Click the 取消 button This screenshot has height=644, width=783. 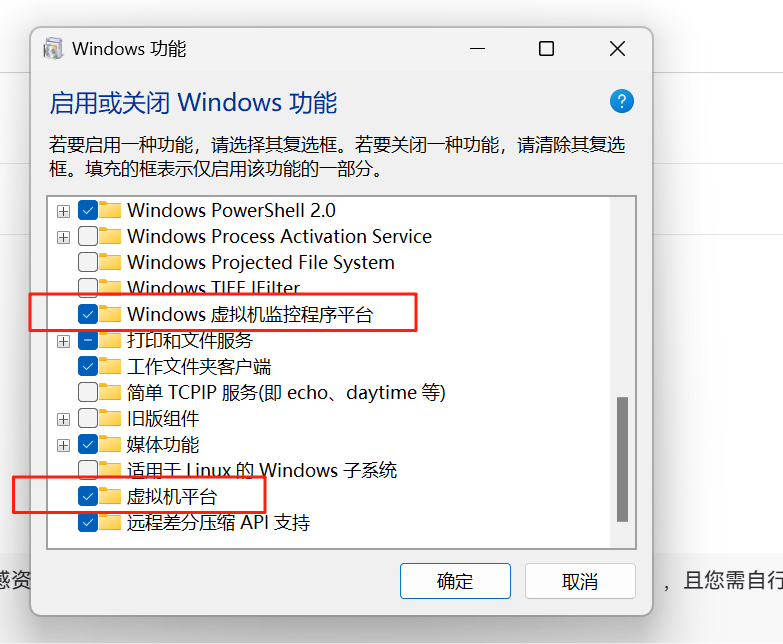coord(580,581)
